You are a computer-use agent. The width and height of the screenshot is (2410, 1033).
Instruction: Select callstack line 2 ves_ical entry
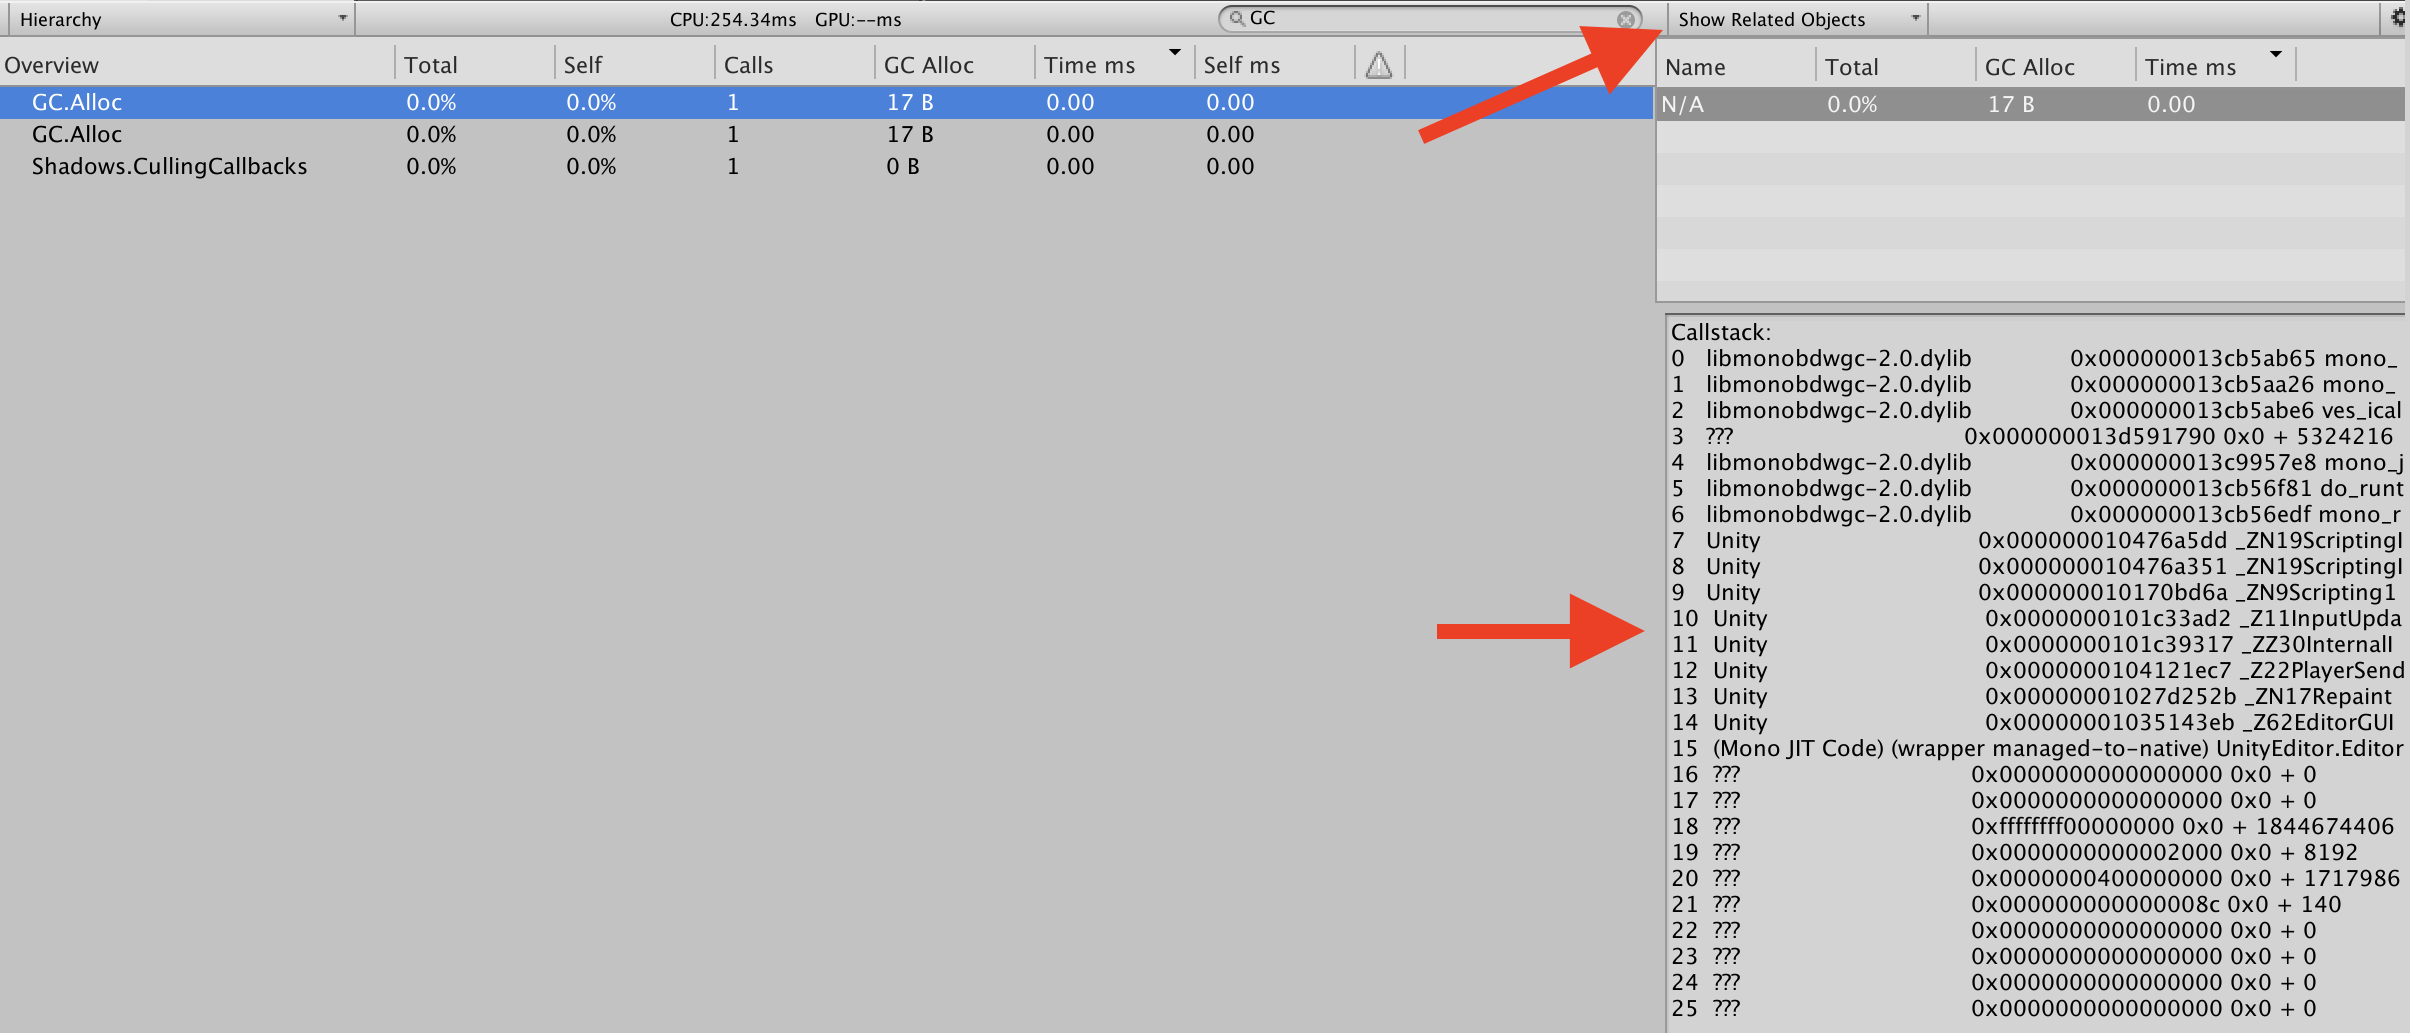[x=2036, y=410]
